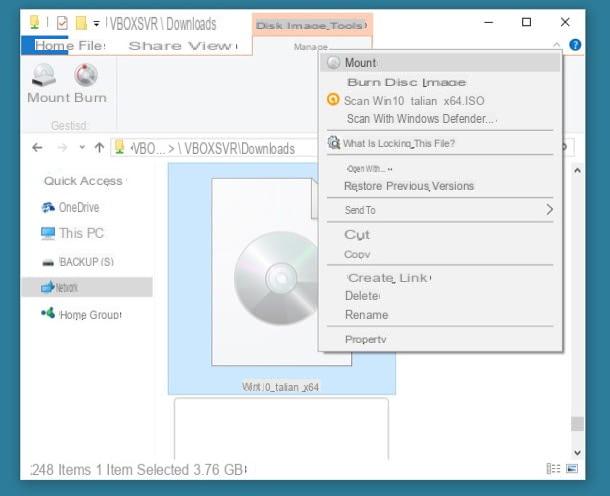This screenshot has width=610, height=496.
Task: Choose Delete in the context menu
Action: [x=440, y=296]
